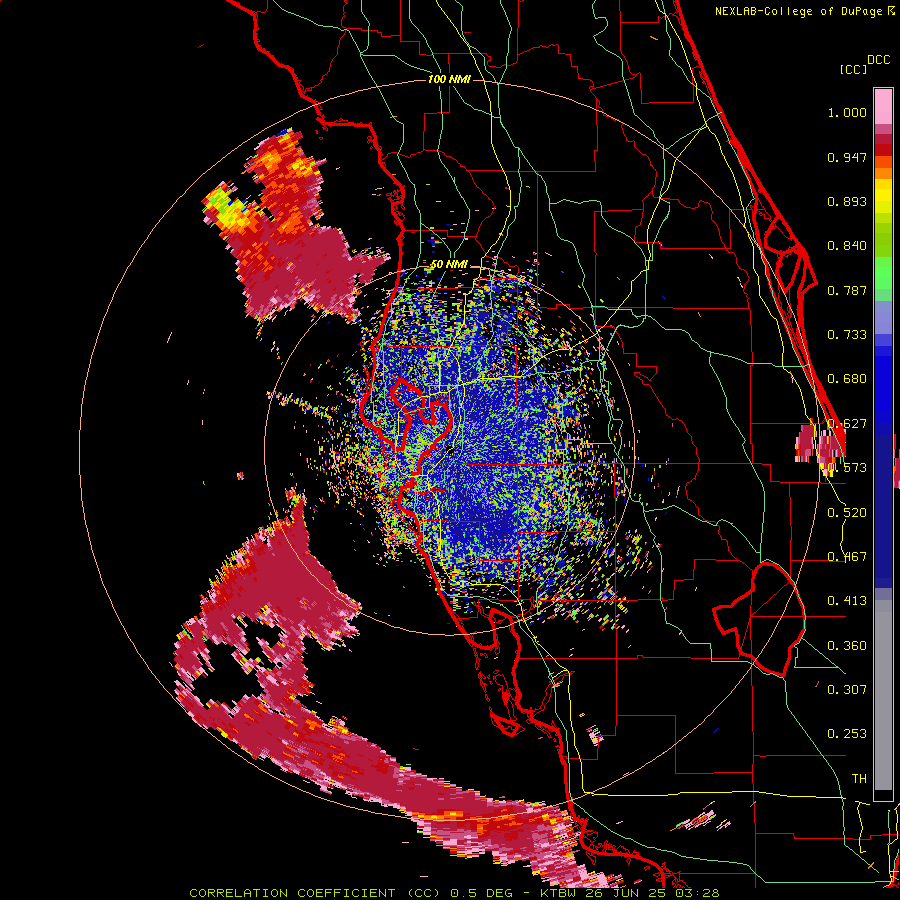
Task: Select the 0.307 value on the color scale
Action: point(847,689)
